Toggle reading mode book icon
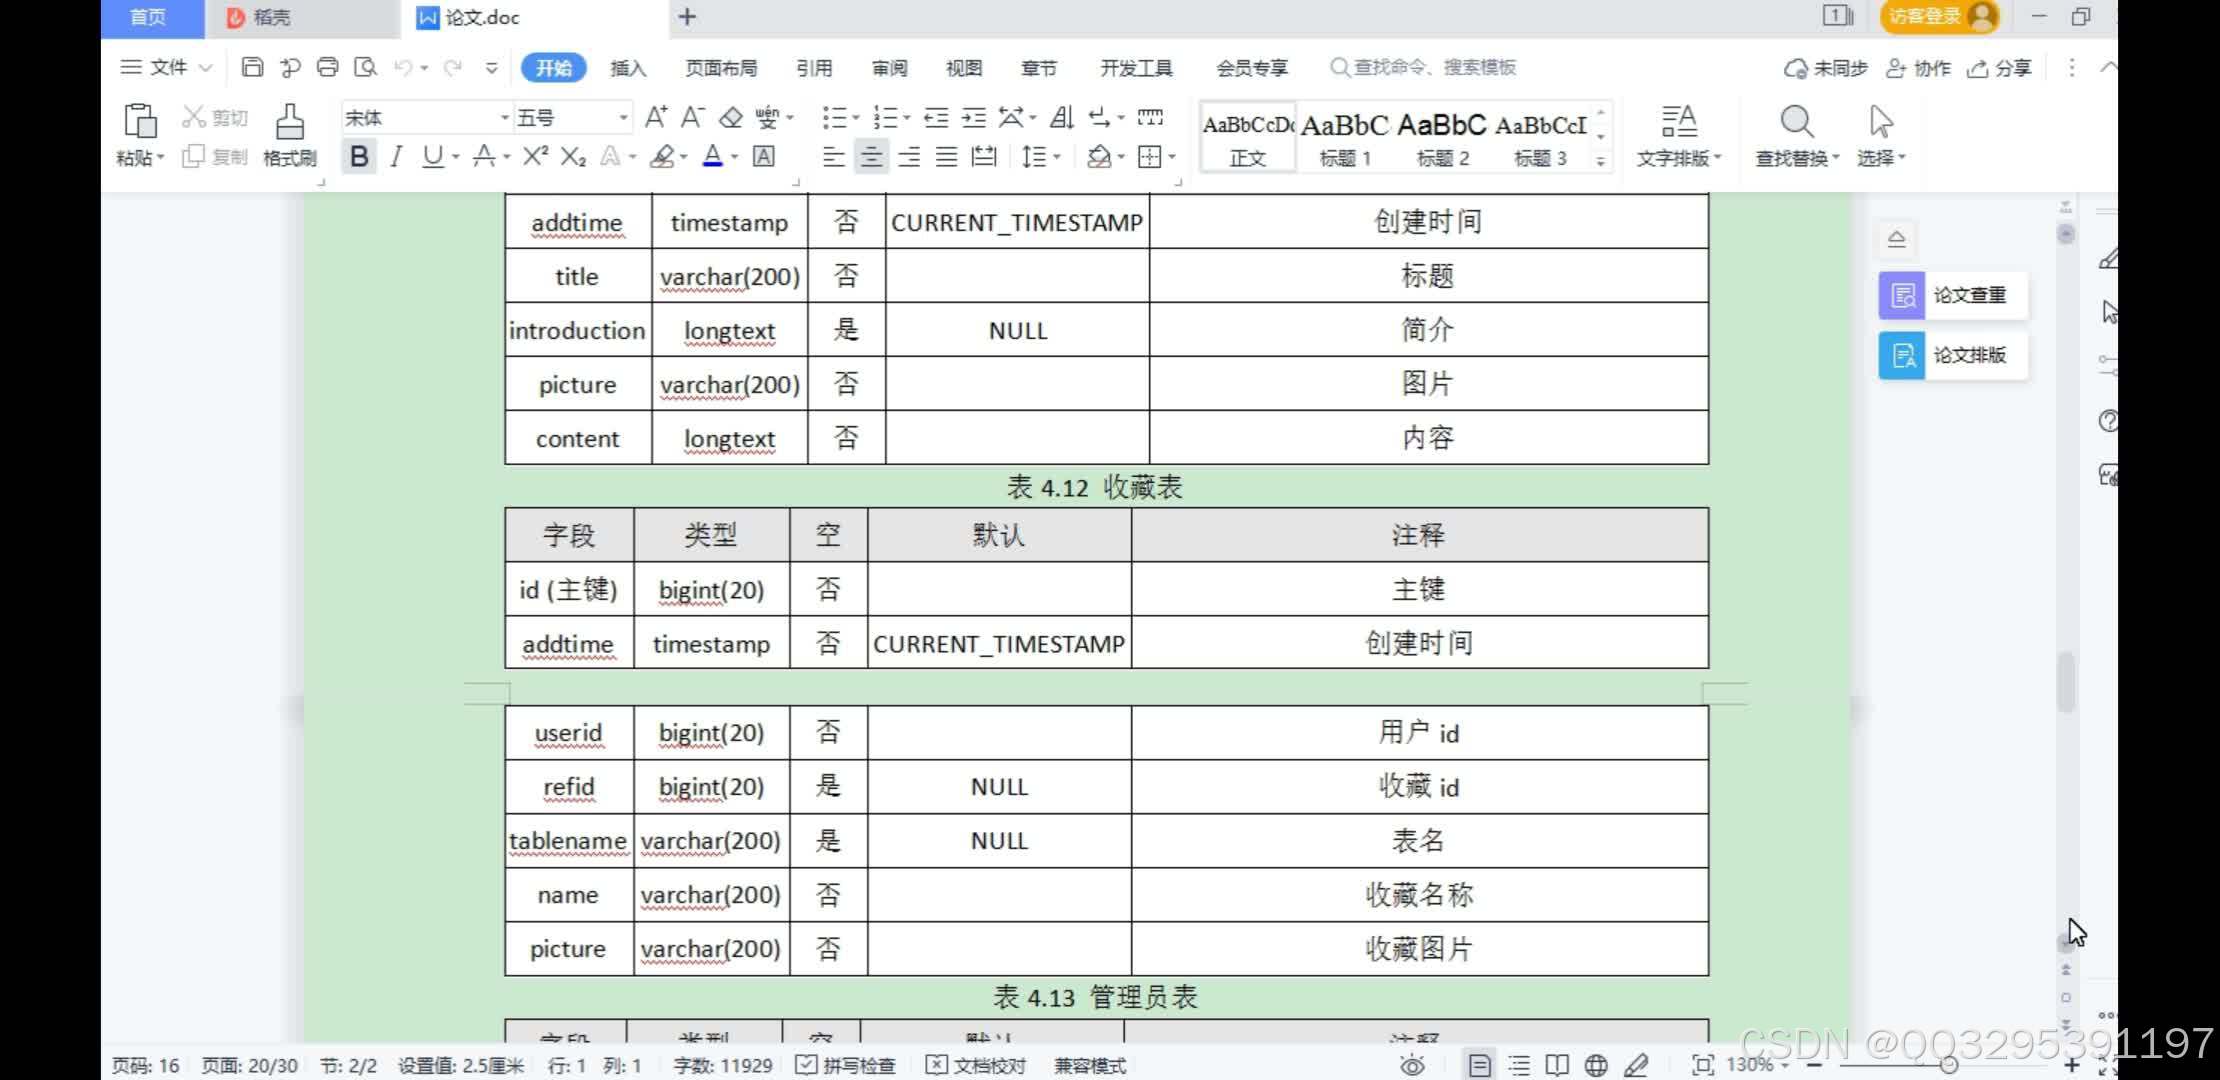The width and height of the screenshot is (2220, 1080). pos(1557,1065)
